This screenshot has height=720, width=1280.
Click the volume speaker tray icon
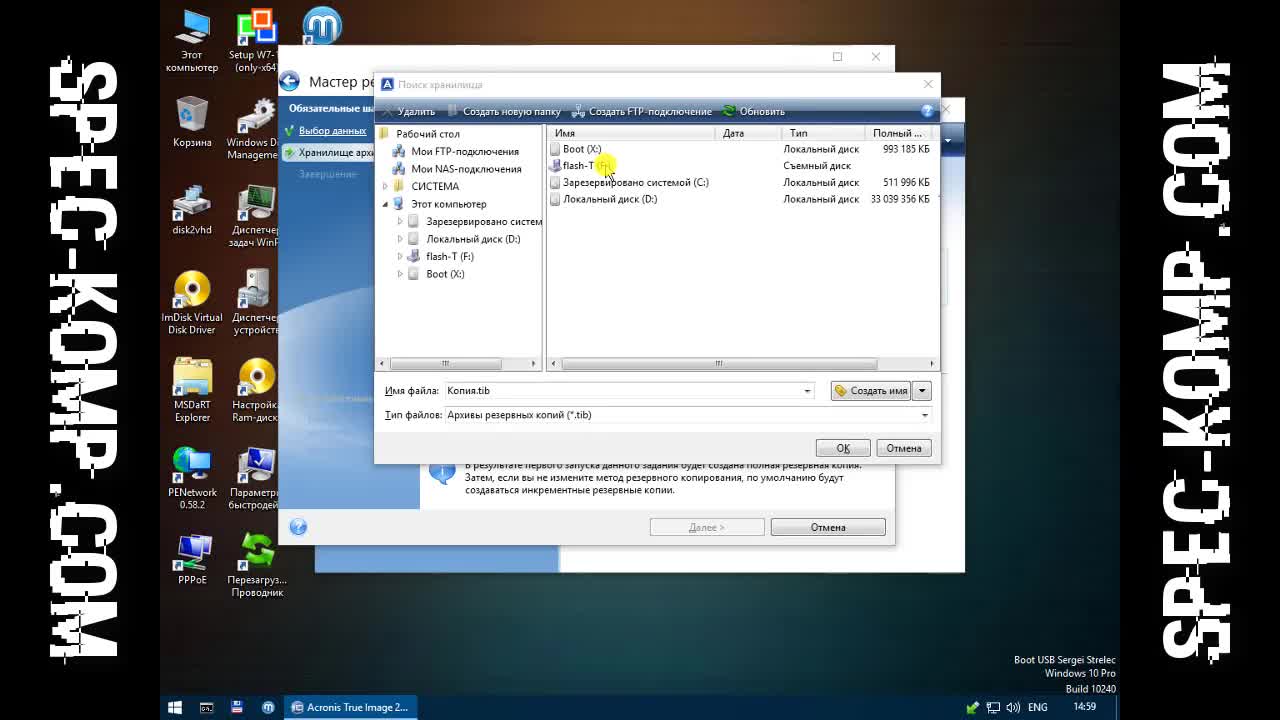[1012, 707]
